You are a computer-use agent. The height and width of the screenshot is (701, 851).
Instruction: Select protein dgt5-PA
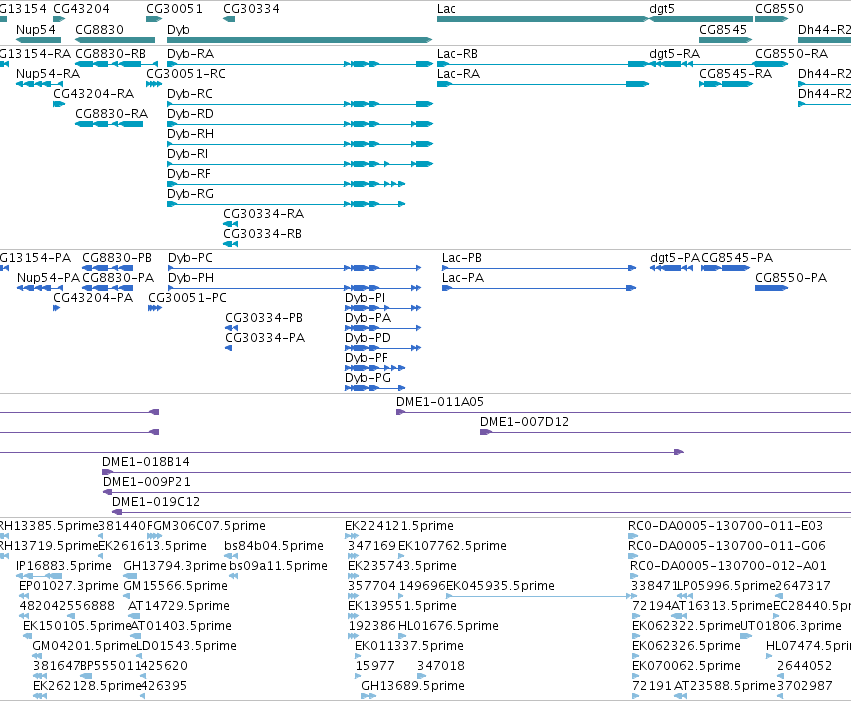coord(675,258)
